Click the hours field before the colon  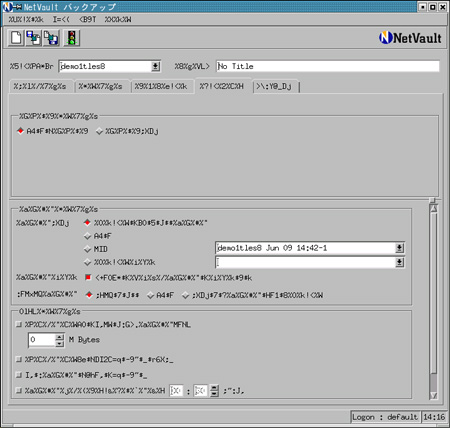pyautogui.click(x=176, y=391)
